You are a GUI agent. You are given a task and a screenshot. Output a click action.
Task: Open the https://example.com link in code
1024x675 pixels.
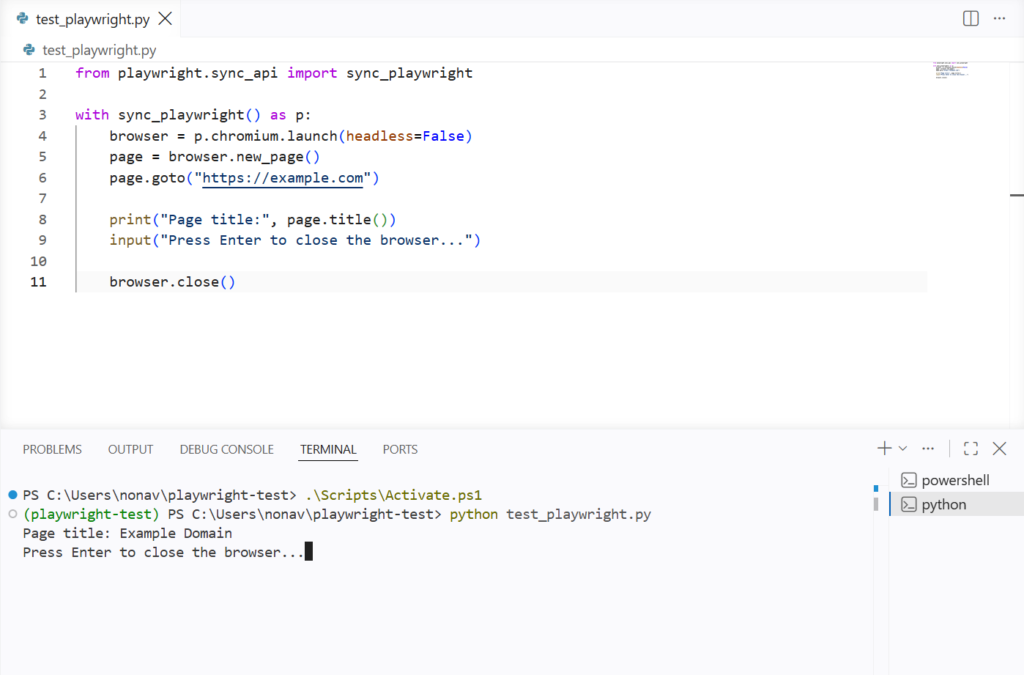click(282, 178)
